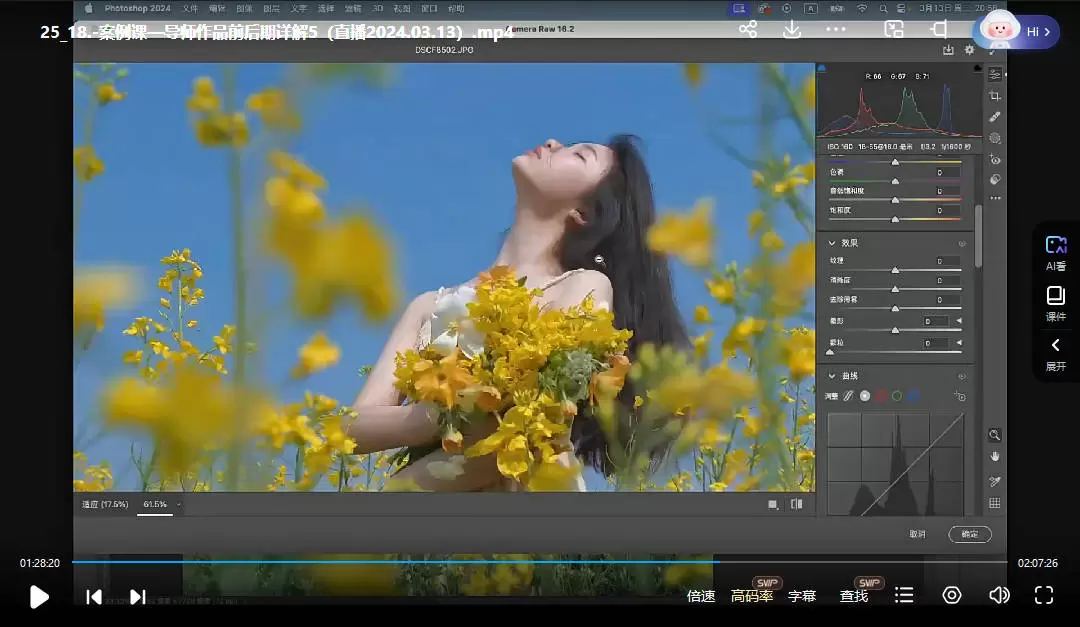Select the Masking tool in Camera Raw

click(x=995, y=138)
